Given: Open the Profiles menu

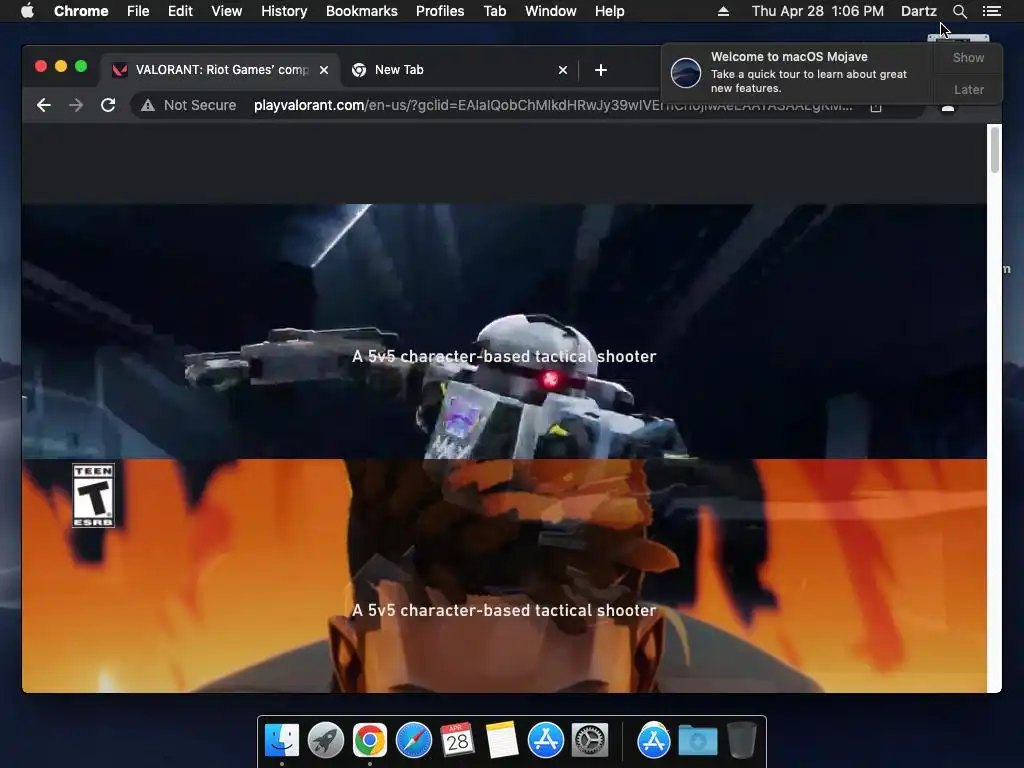Looking at the screenshot, I should 440,11.
